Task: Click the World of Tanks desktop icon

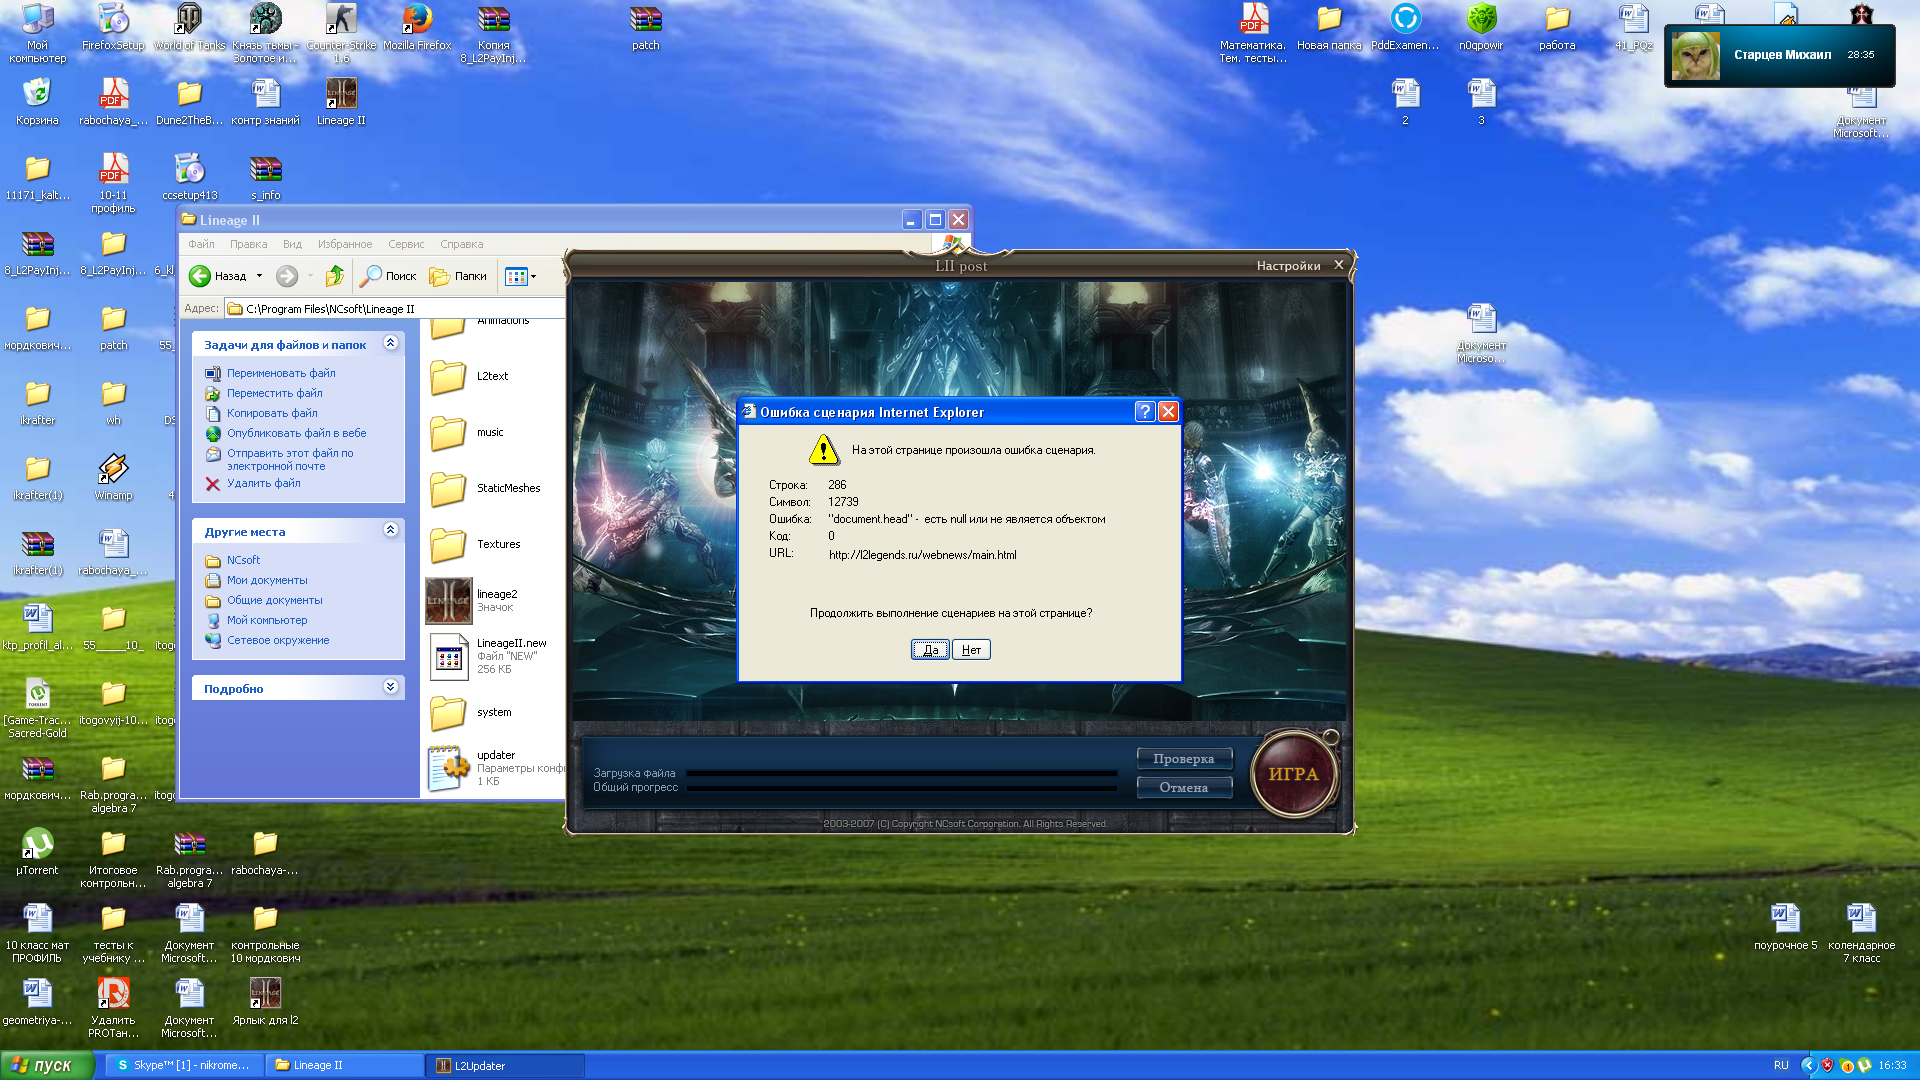Action: click(189, 27)
